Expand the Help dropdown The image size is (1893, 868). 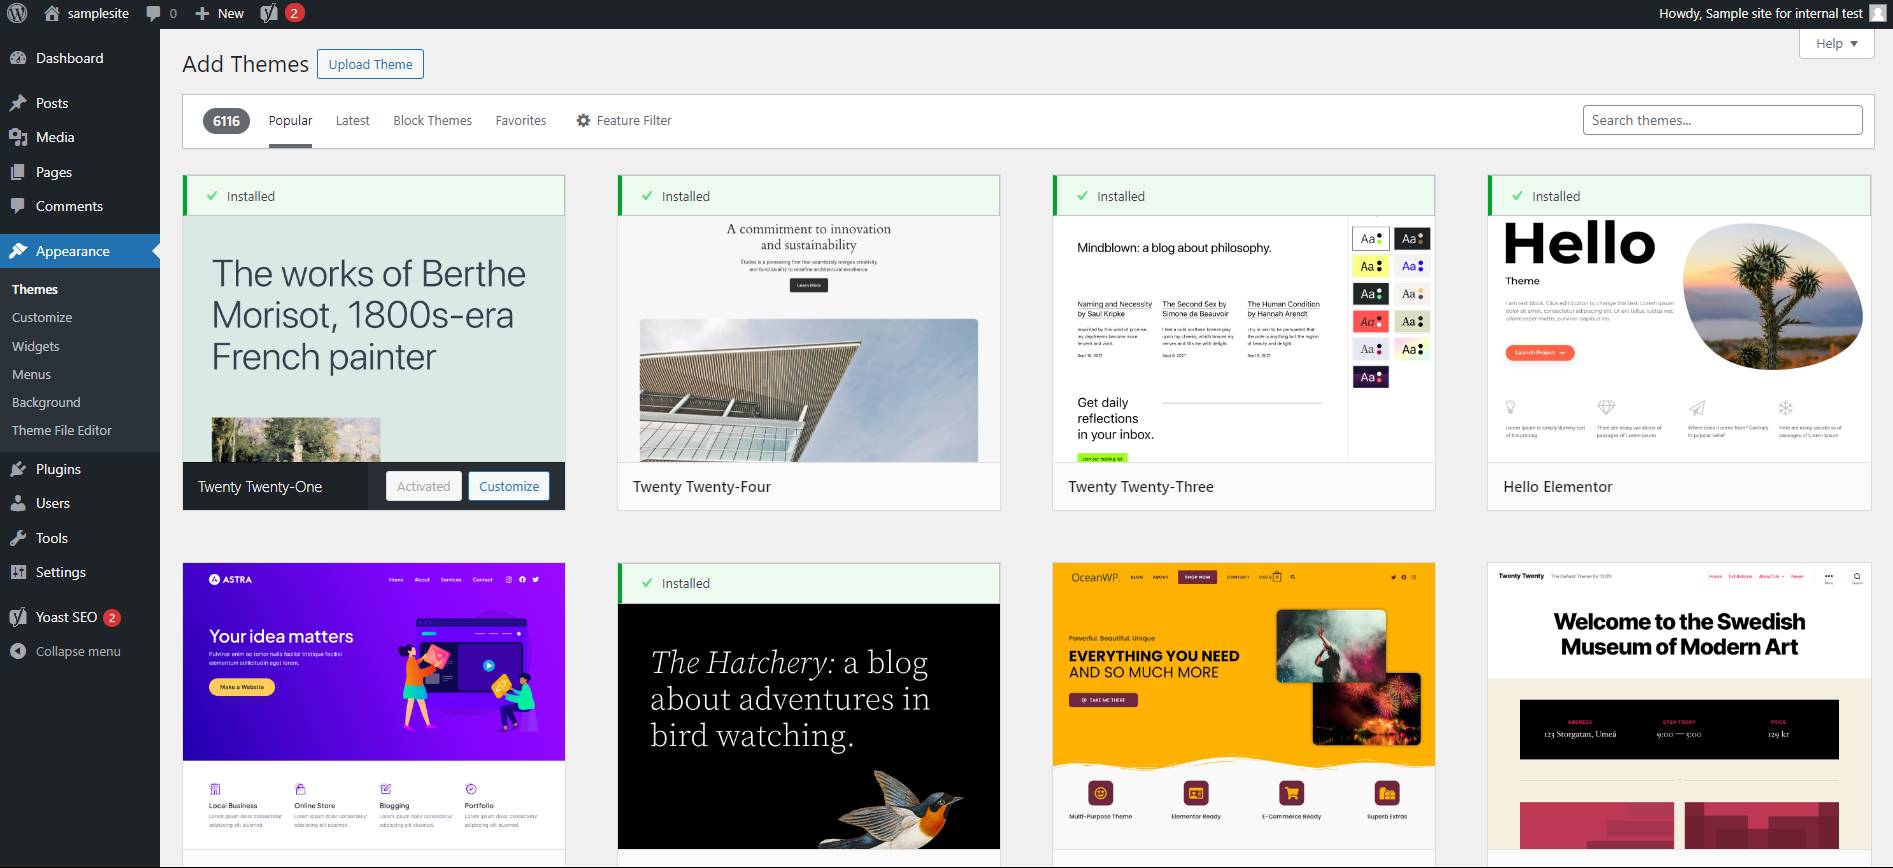click(1837, 44)
